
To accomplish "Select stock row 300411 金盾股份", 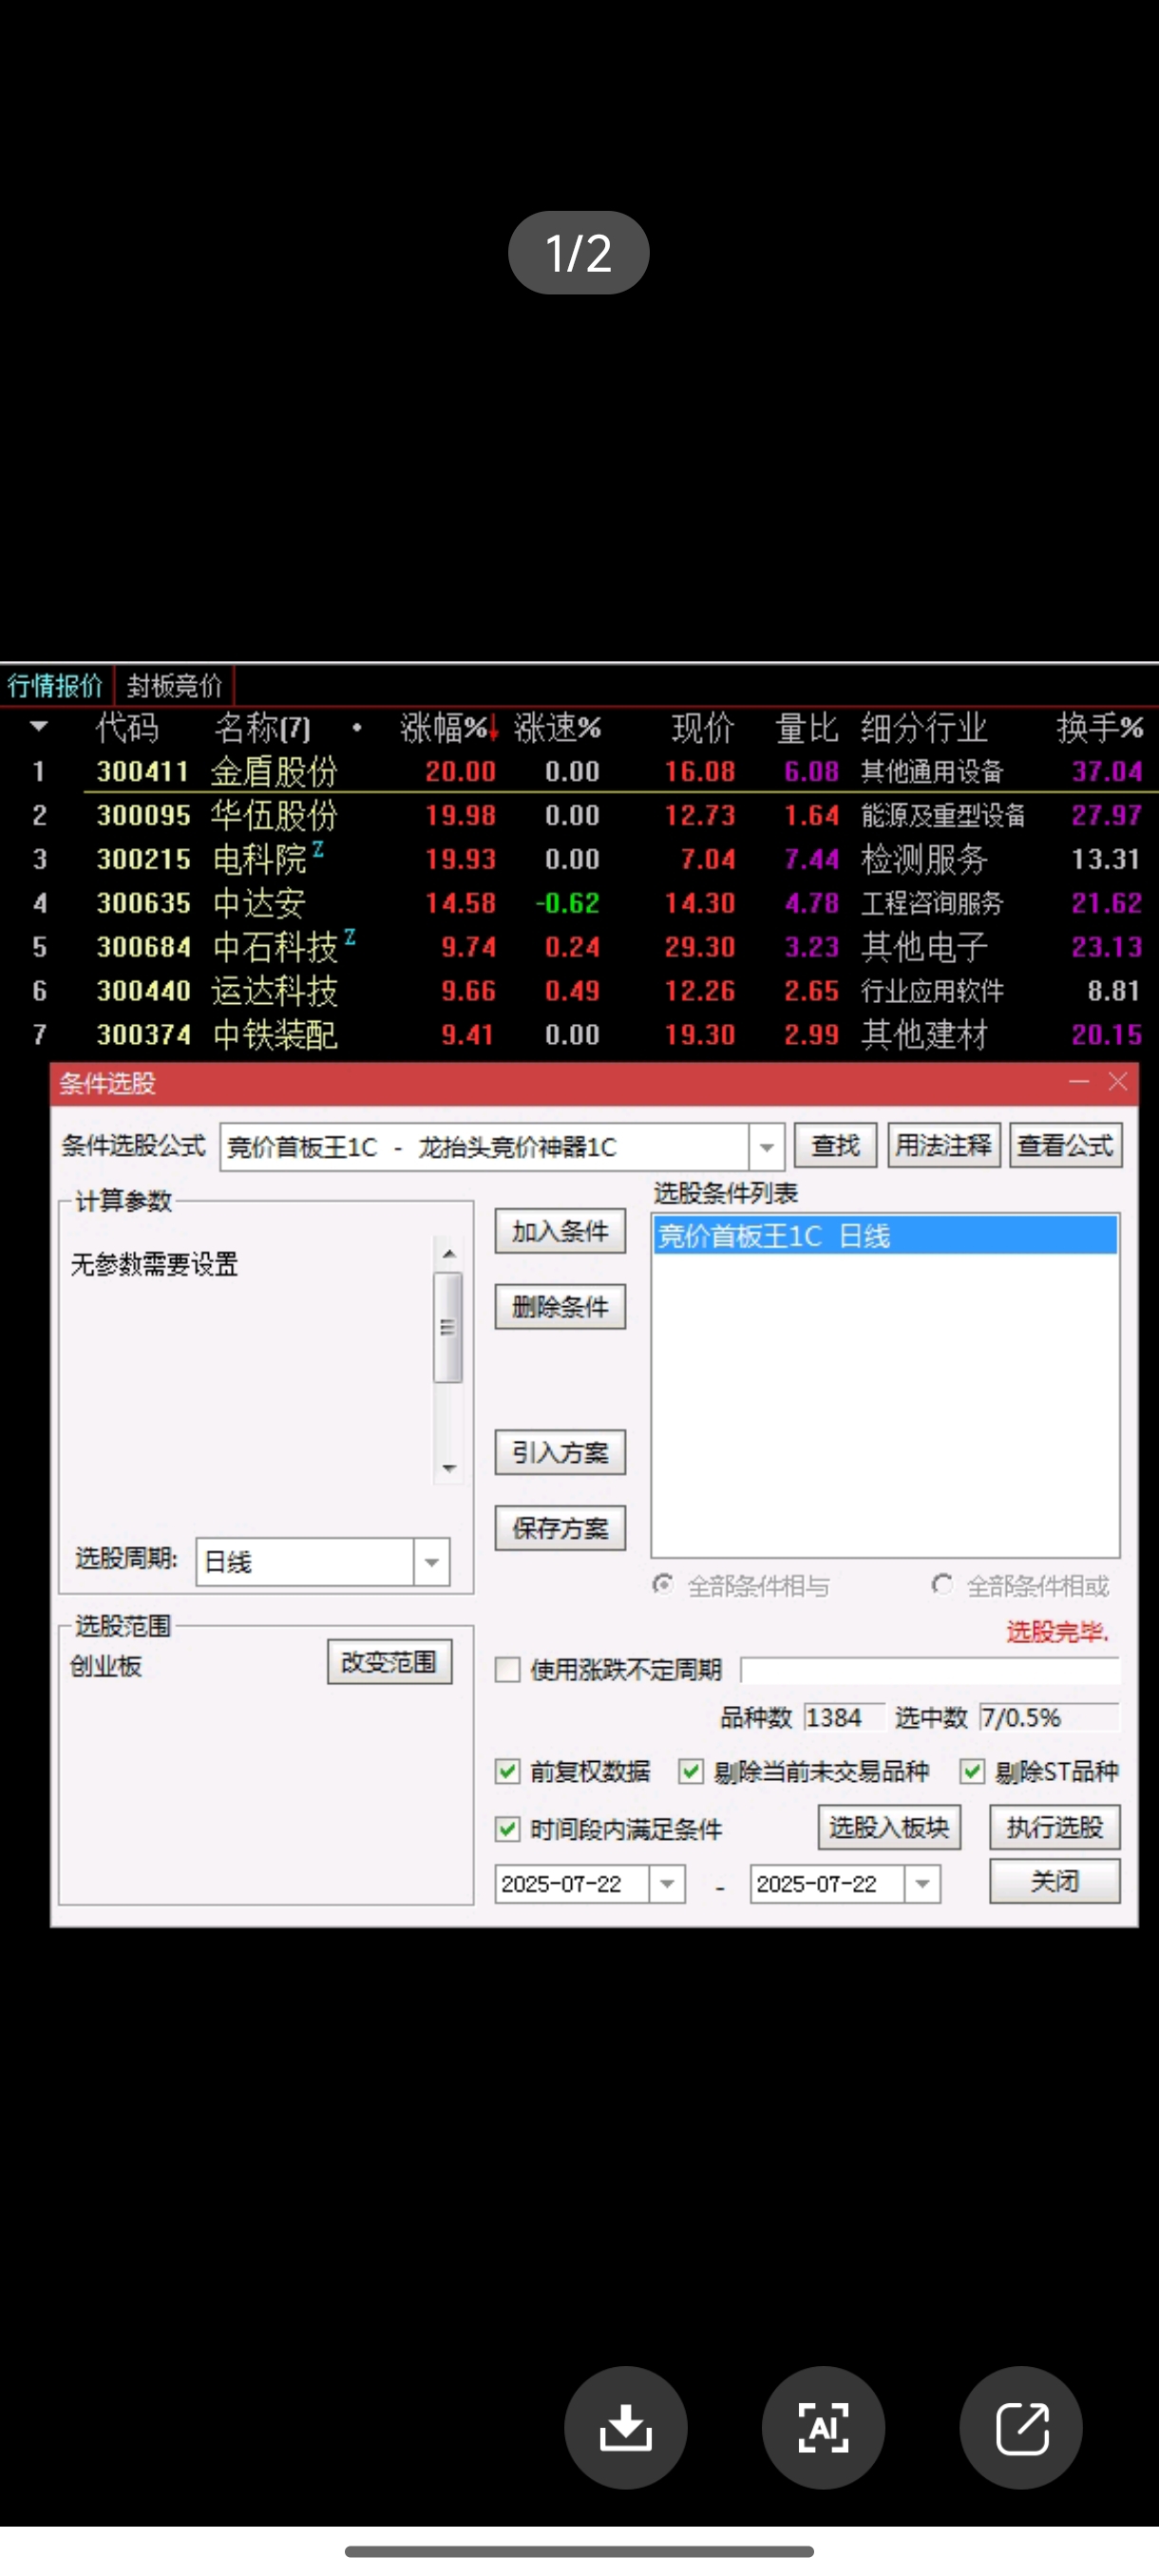I will (580, 771).
